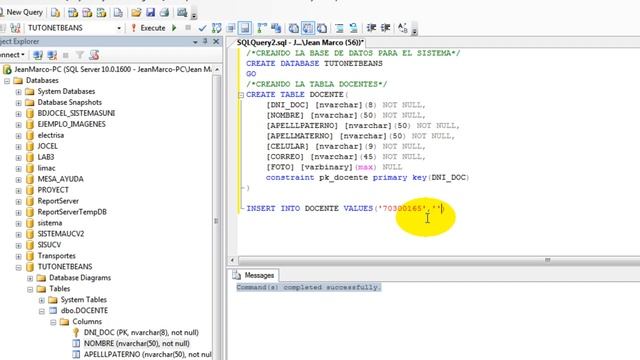
Task: Click the SQL Server Compact Query icon
Action: [x=118, y=13]
